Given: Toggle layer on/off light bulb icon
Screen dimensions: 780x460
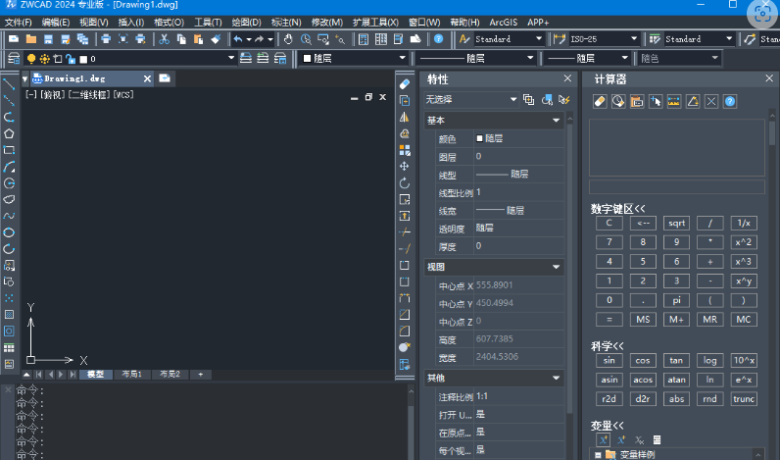Looking at the screenshot, I should coord(31,59).
